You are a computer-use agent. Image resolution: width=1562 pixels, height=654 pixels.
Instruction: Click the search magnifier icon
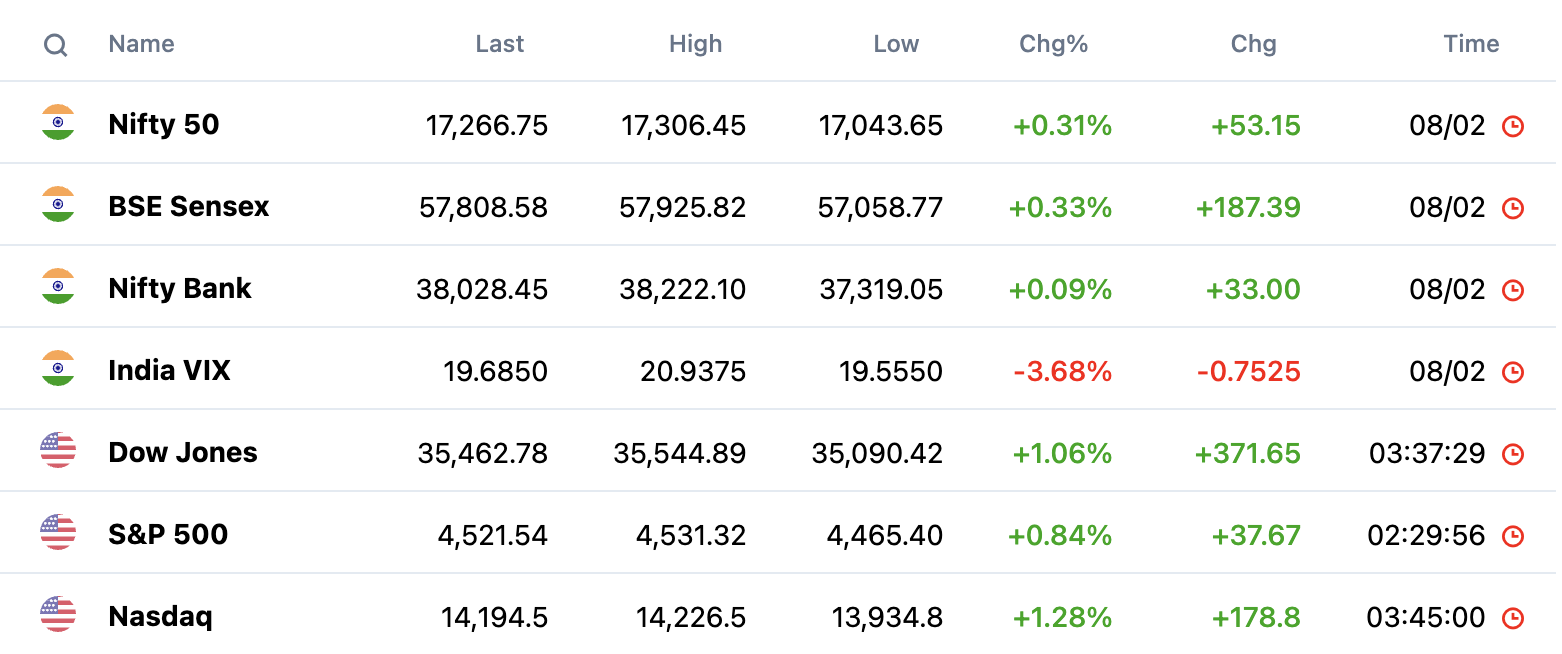(x=56, y=45)
